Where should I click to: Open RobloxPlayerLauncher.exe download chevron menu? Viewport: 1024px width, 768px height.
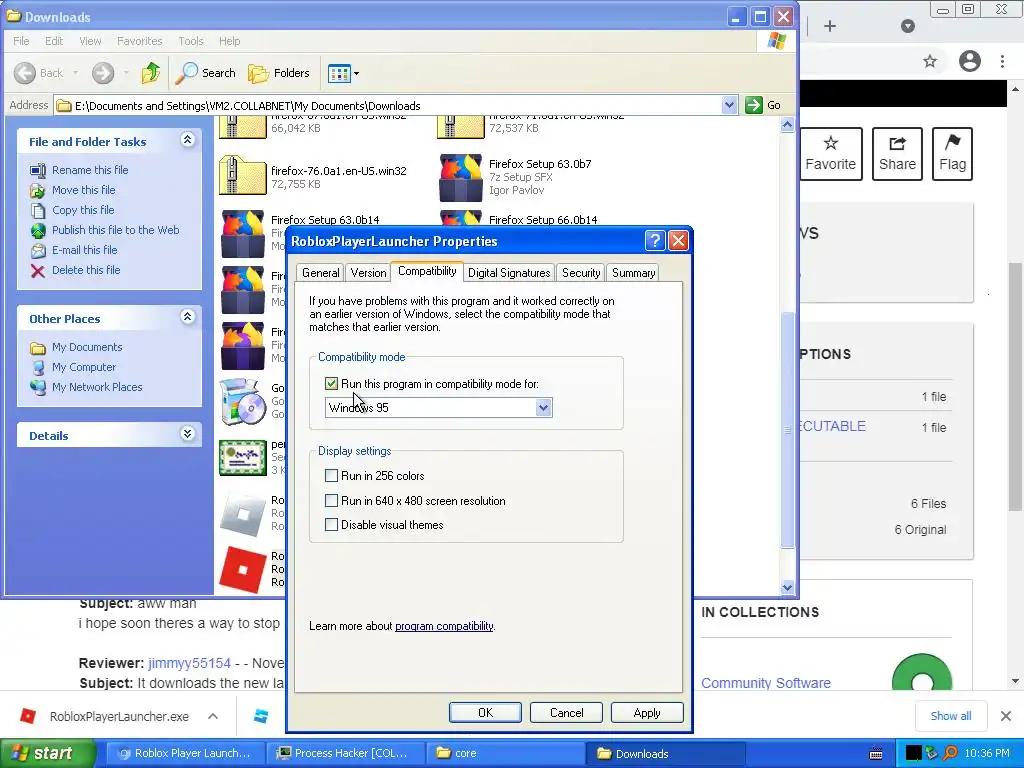click(213, 716)
